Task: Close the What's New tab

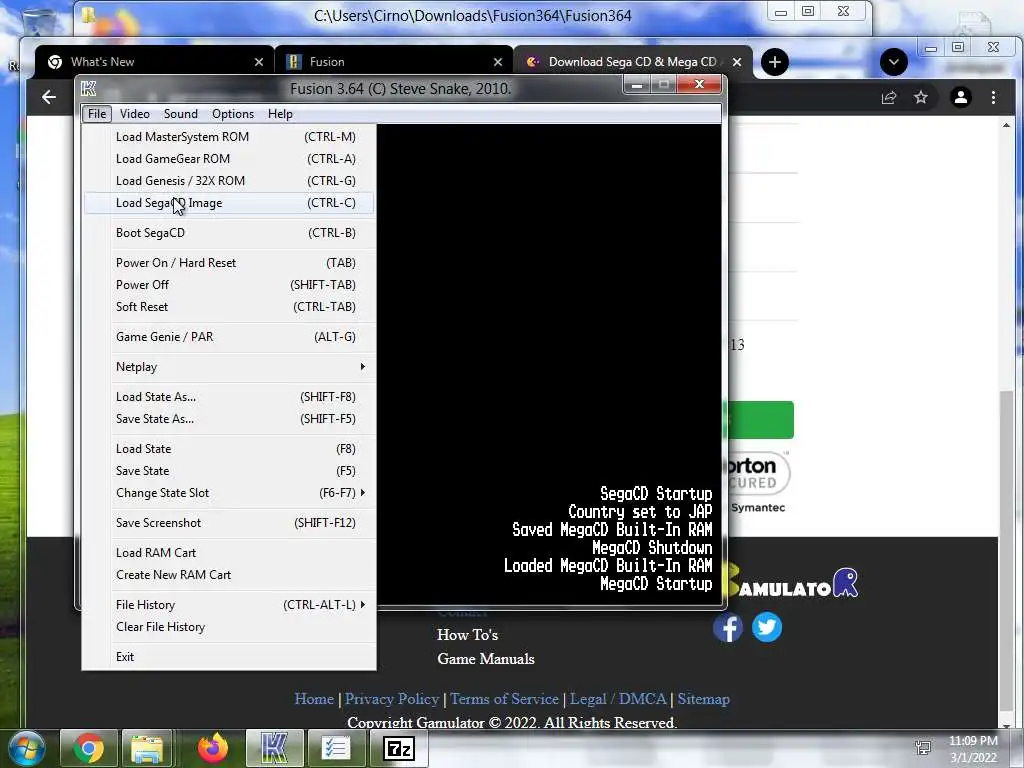Action: (259, 62)
